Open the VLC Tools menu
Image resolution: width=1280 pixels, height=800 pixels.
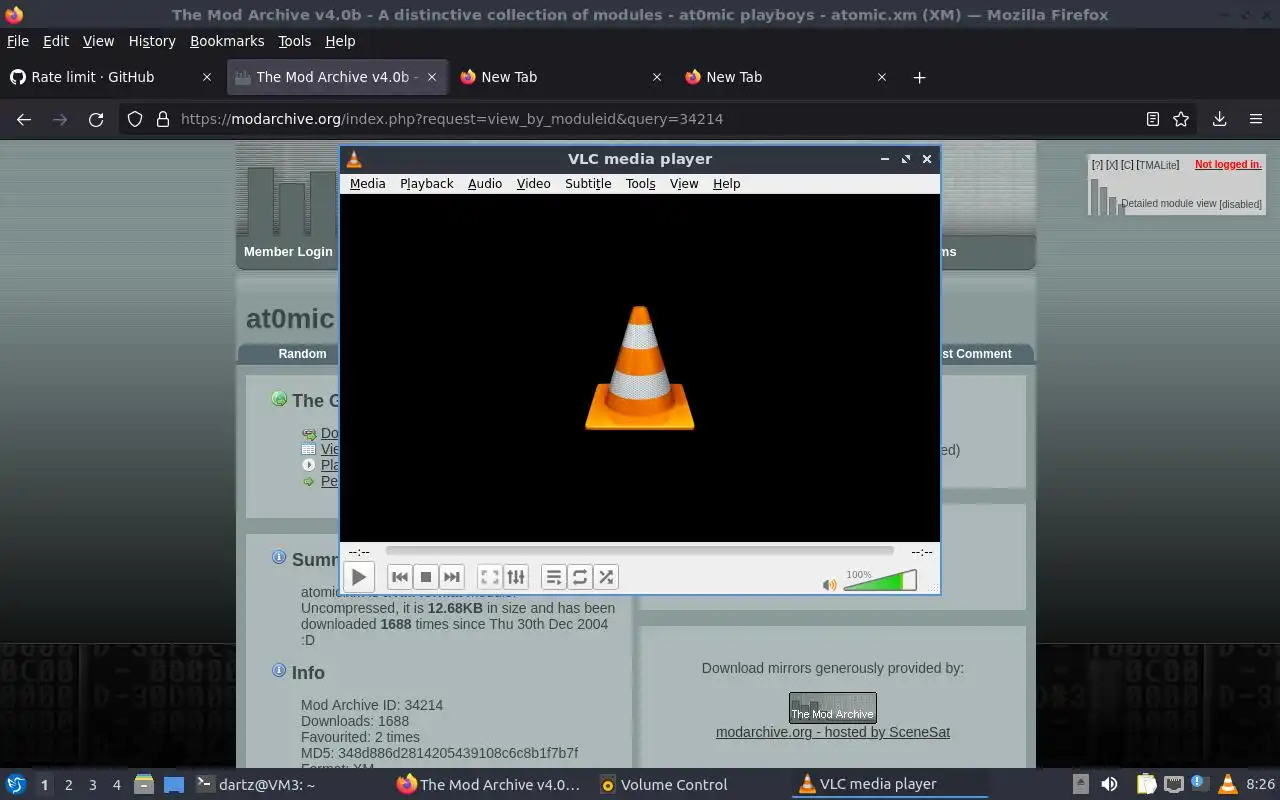640,184
